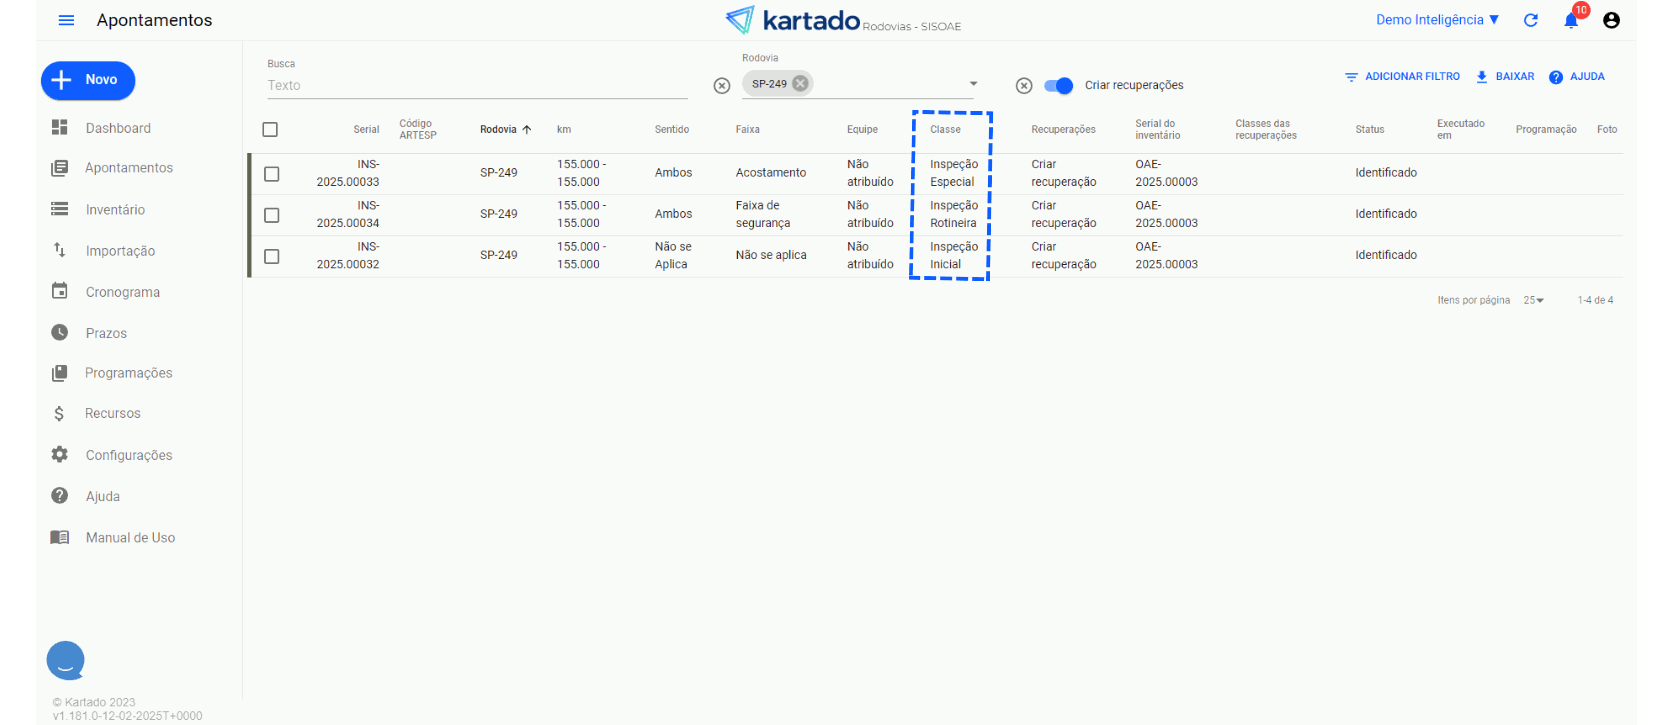Click the Busca text input field

tap(476, 86)
